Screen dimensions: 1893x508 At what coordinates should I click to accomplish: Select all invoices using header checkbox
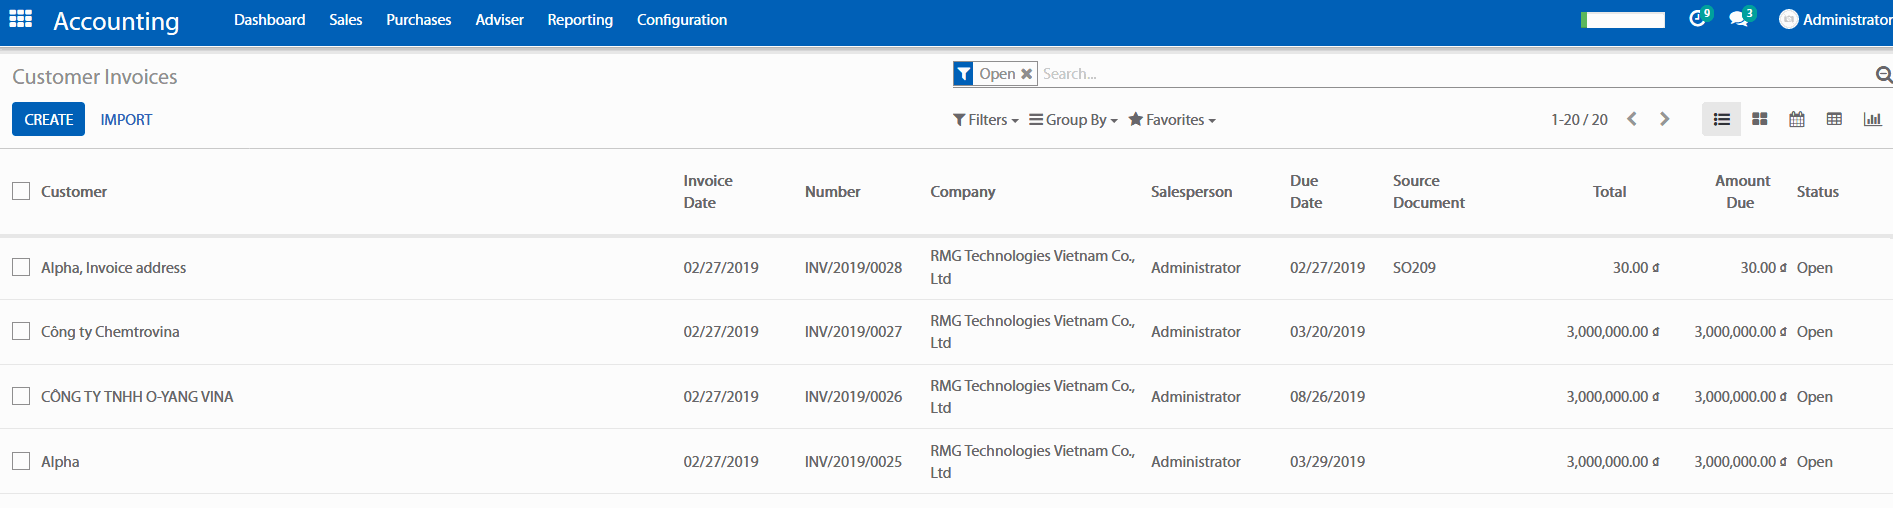[21, 191]
